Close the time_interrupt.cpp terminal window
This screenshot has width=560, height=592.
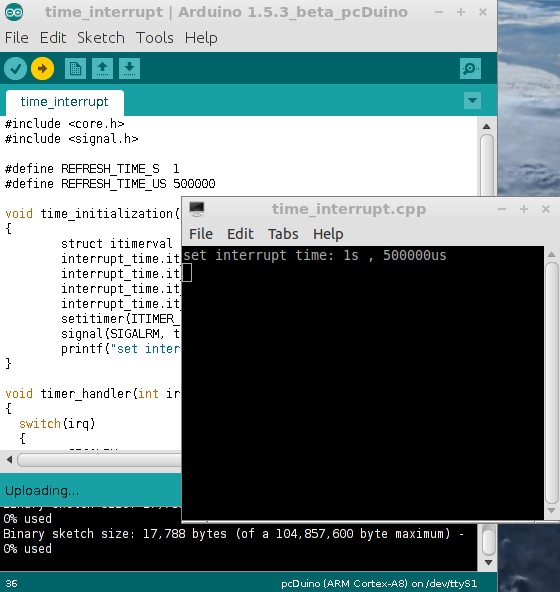point(546,209)
